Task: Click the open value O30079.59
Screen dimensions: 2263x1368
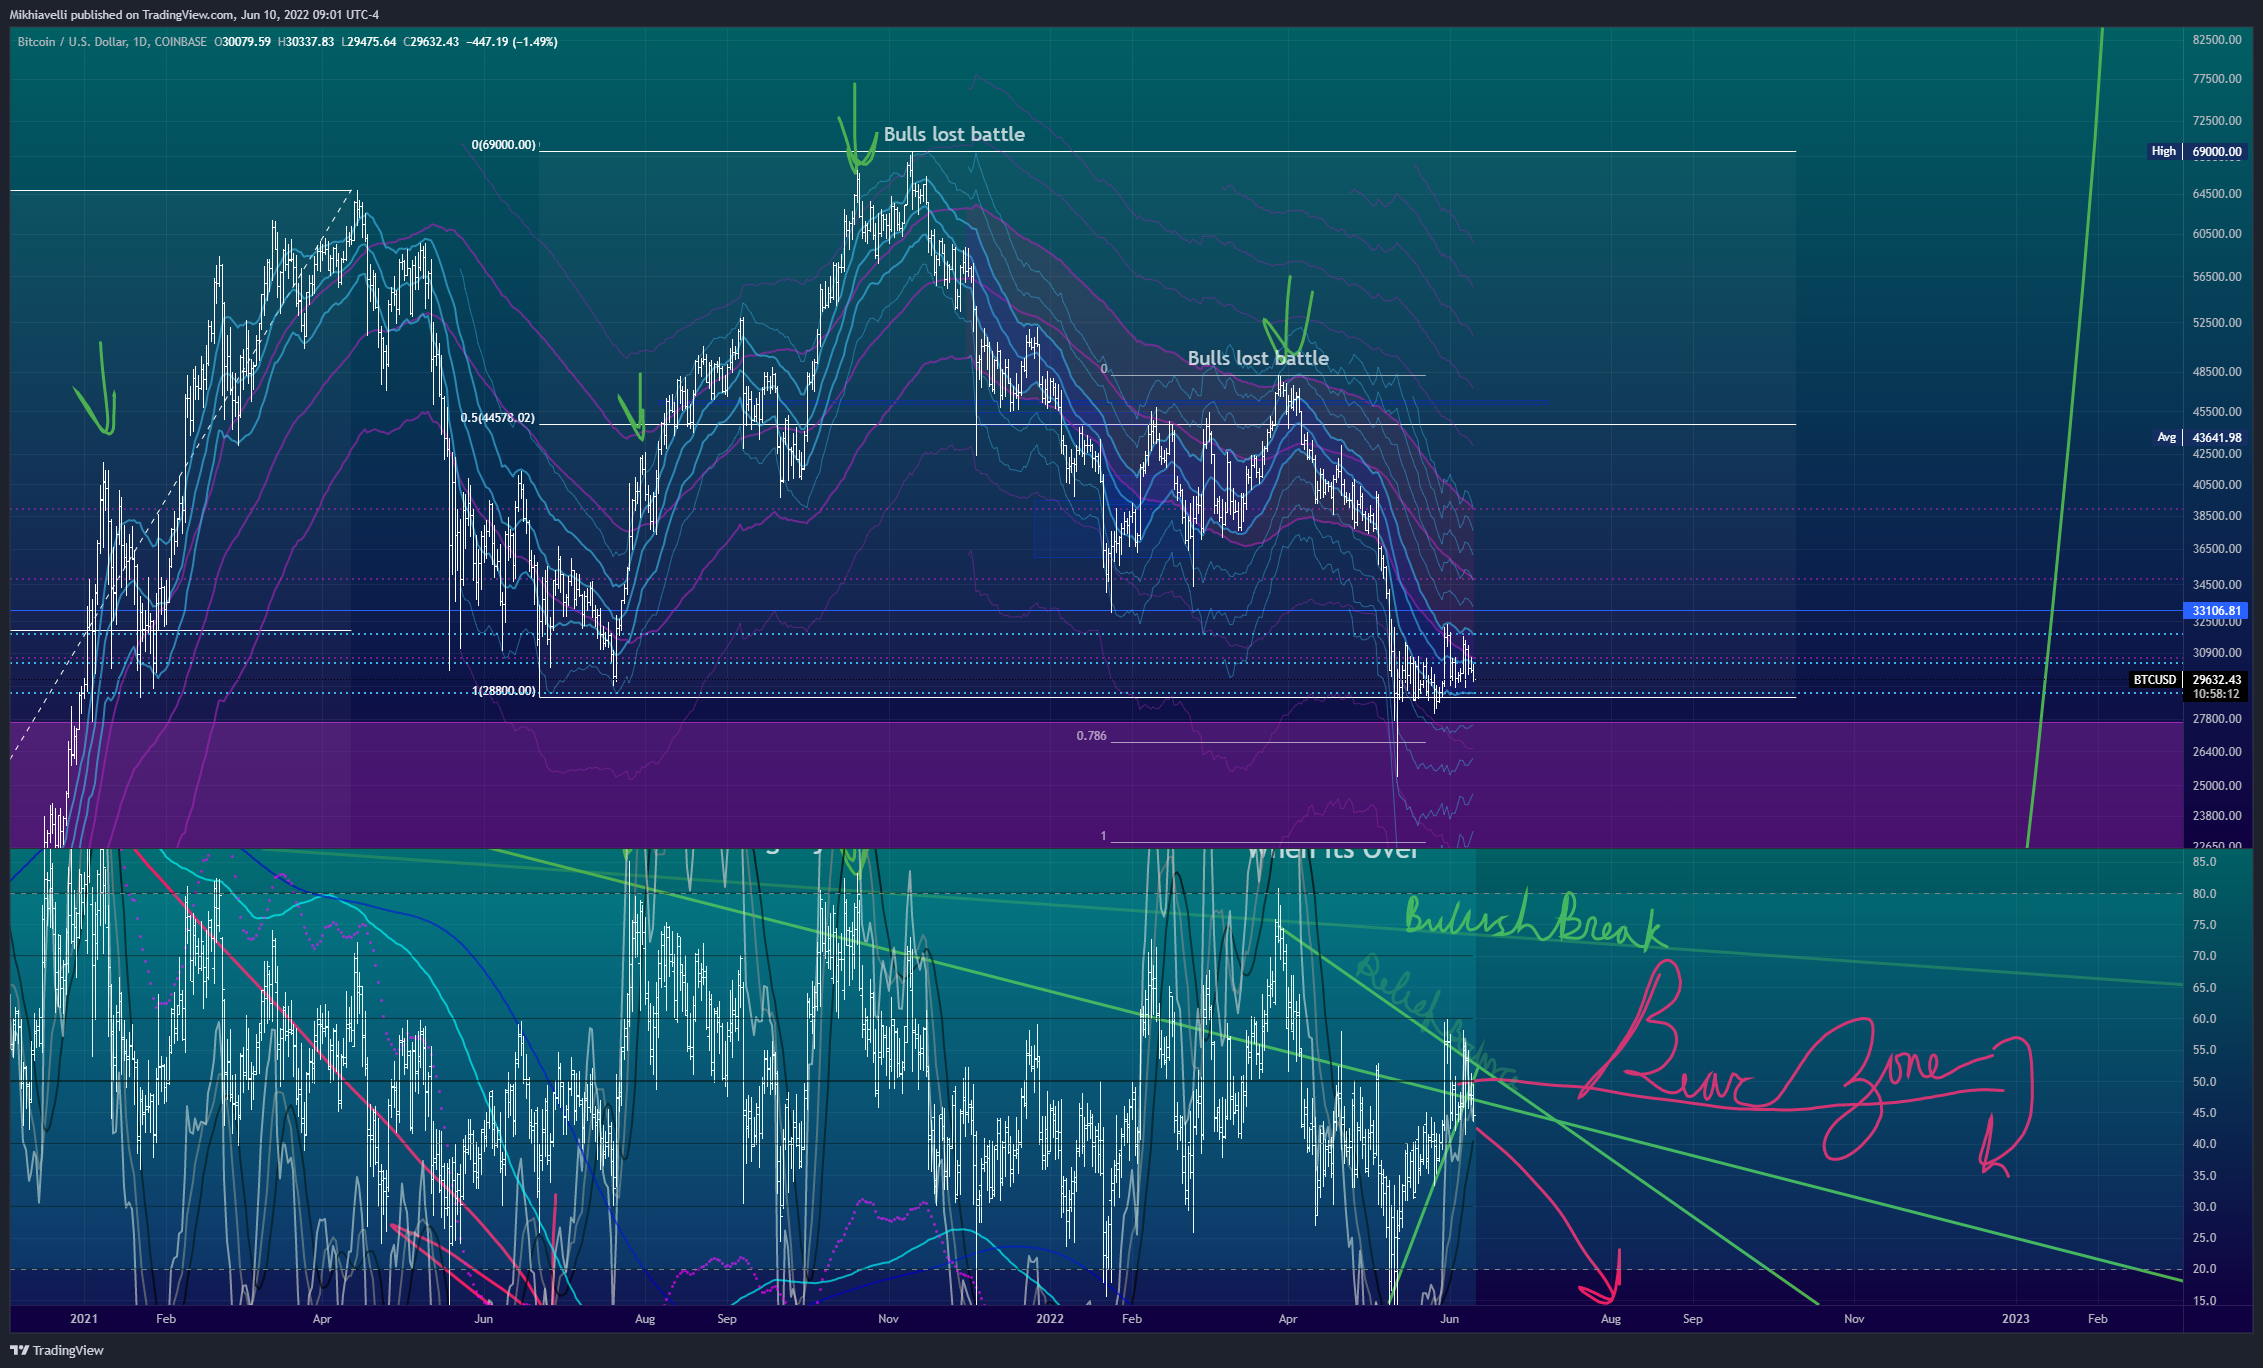Action: click(243, 42)
